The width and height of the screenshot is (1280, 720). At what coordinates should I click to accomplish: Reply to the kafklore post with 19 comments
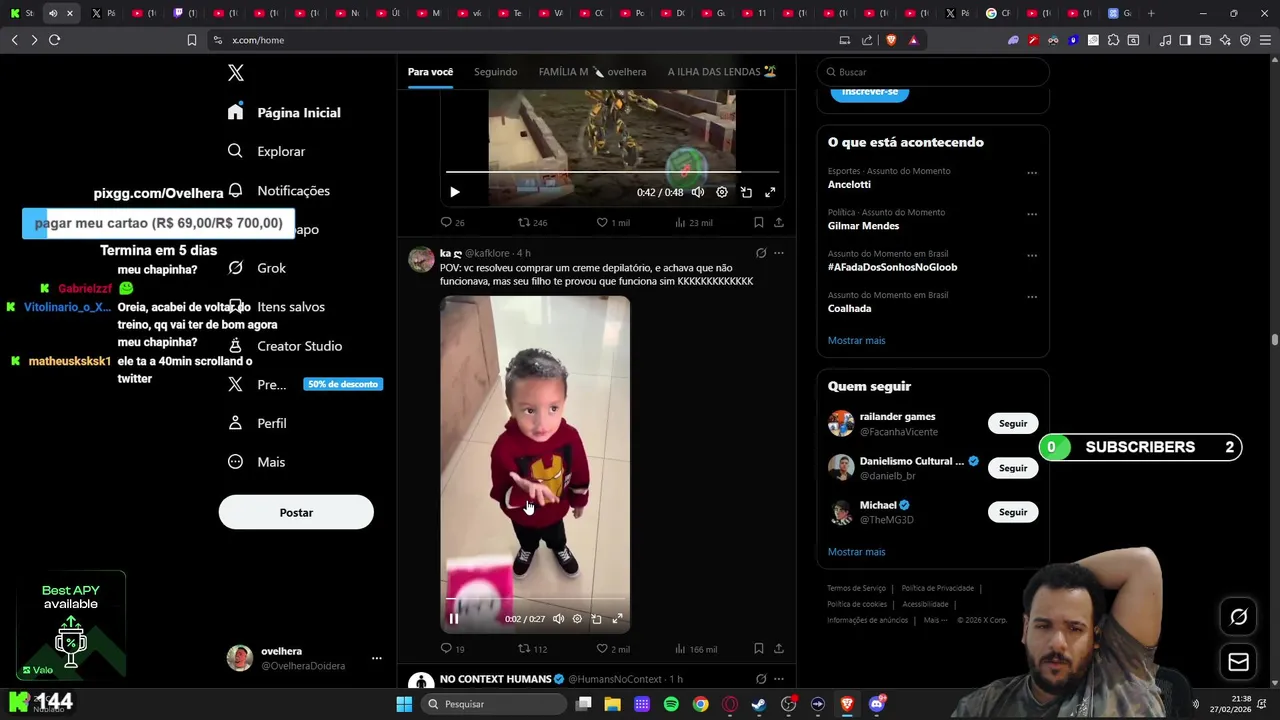point(452,649)
